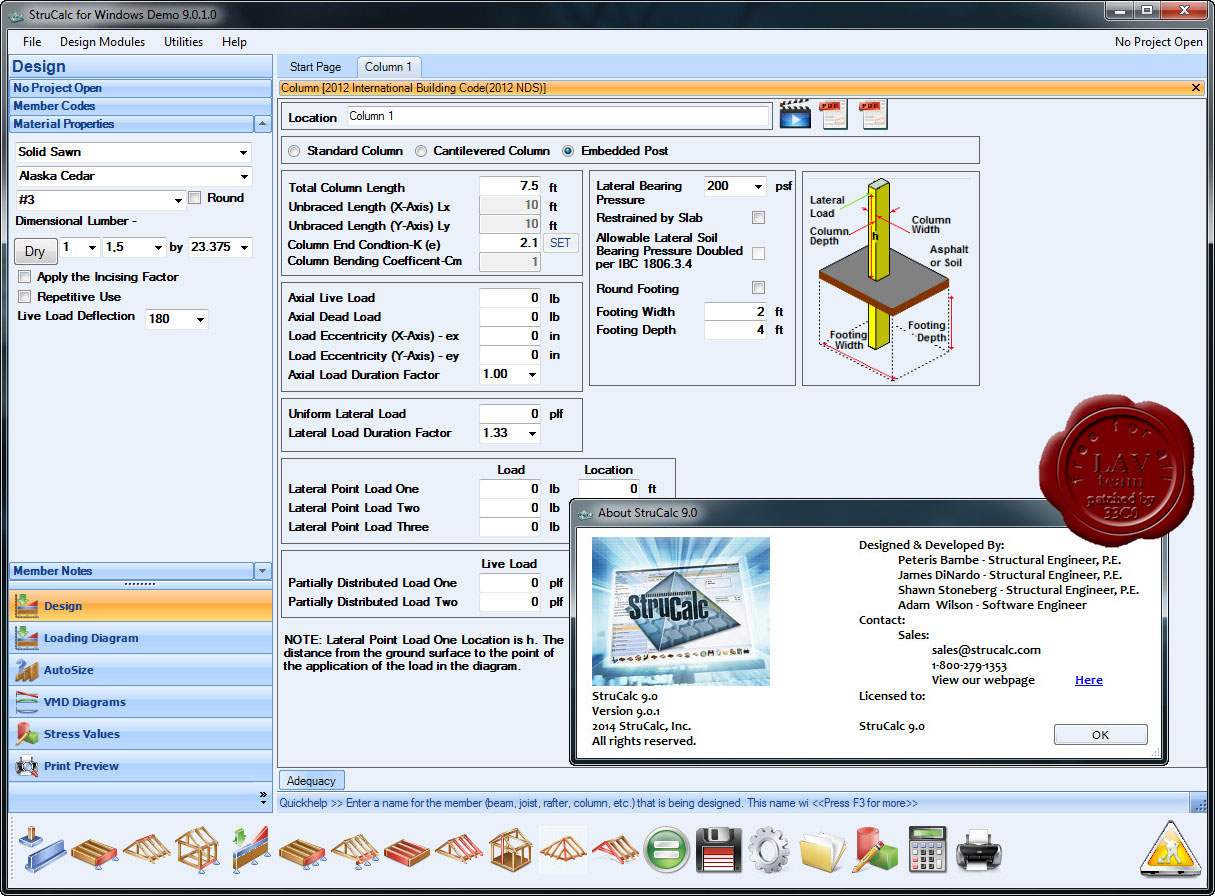Click the Member Codes section header
This screenshot has width=1215, height=896.
[140, 106]
